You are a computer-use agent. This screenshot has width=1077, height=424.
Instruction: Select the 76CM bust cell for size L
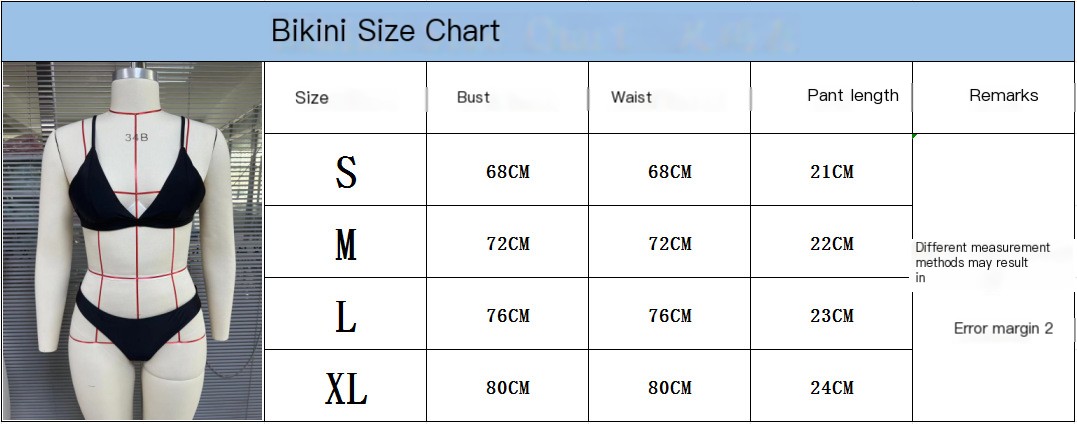click(508, 316)
